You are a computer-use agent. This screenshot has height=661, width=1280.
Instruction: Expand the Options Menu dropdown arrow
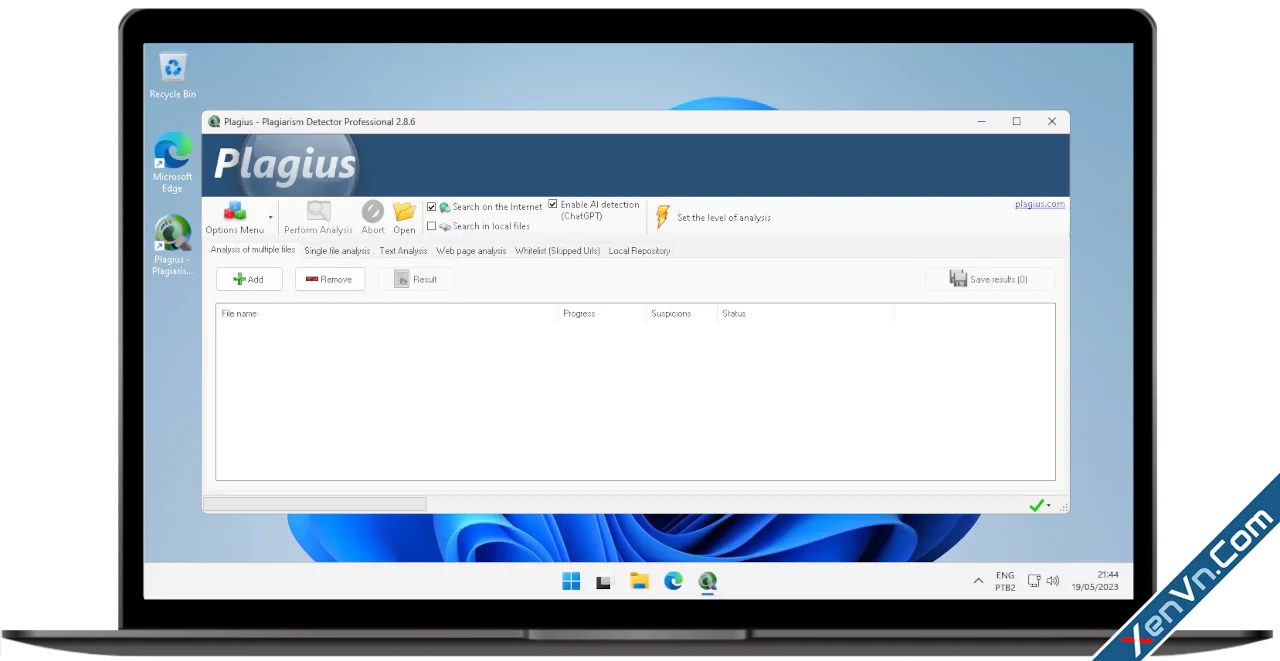tap(270, 218)
